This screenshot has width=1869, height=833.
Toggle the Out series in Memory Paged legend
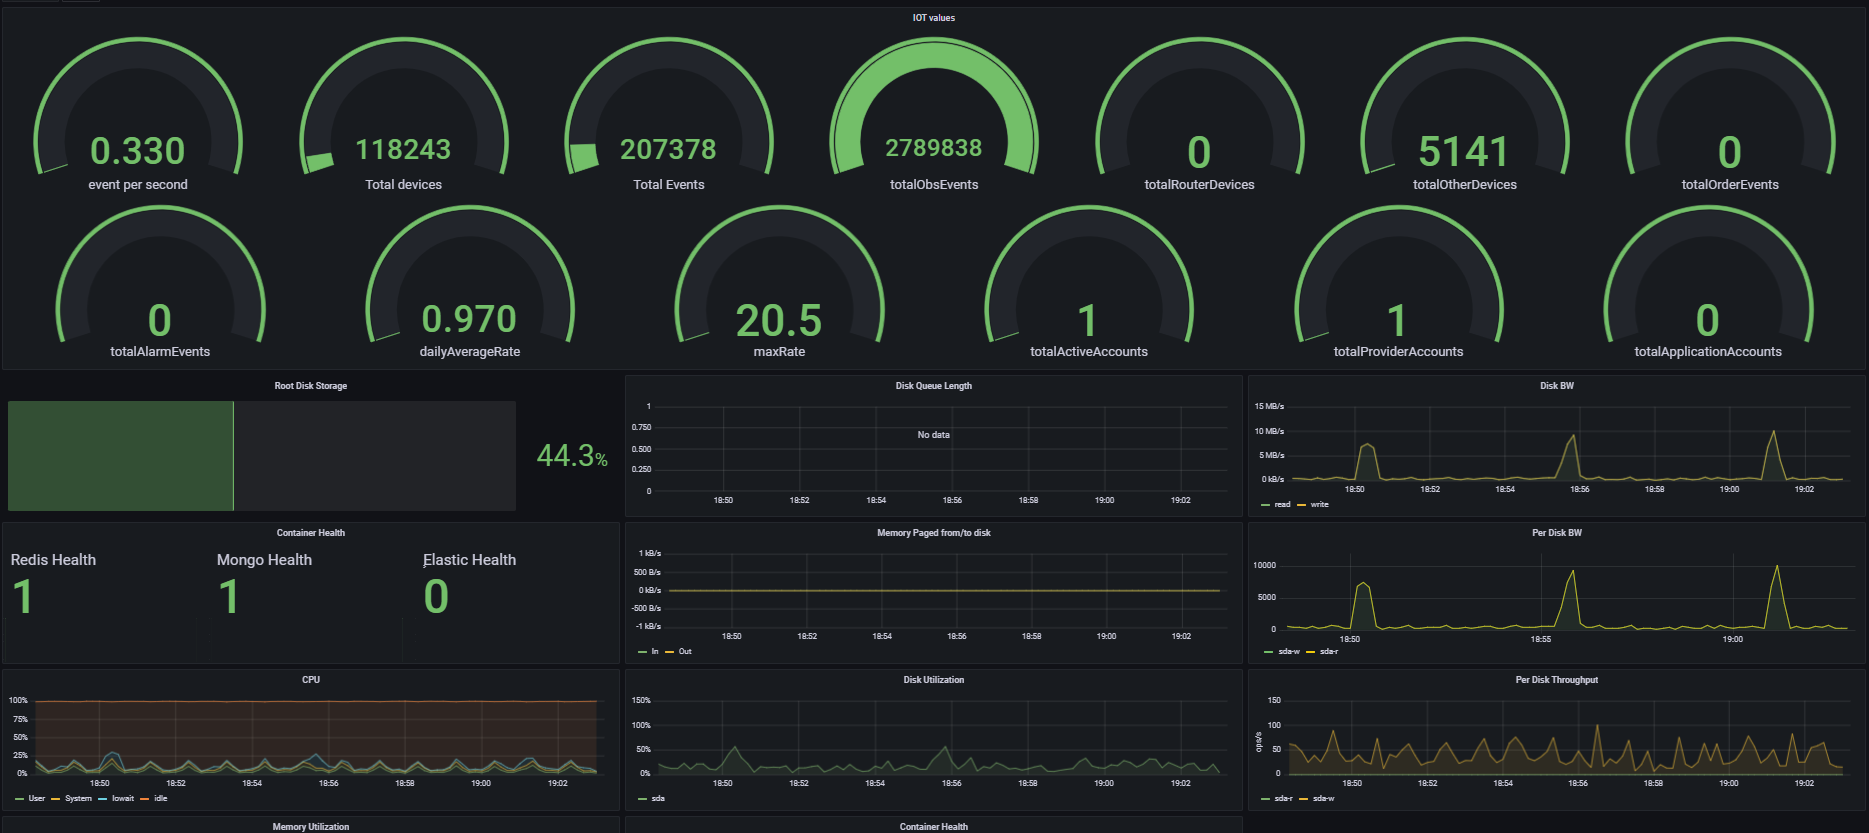tap(685, 652)
